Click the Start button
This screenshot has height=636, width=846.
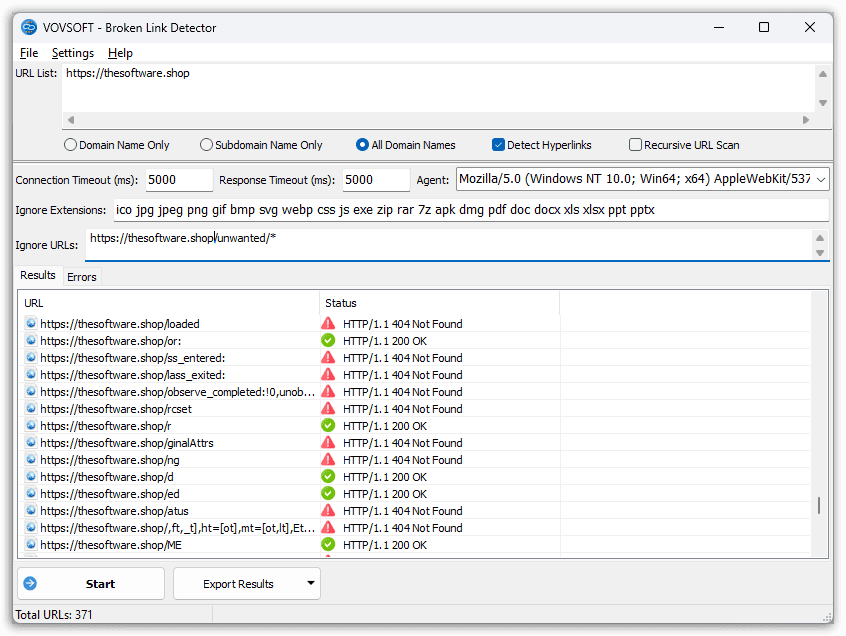click(91, 583)
